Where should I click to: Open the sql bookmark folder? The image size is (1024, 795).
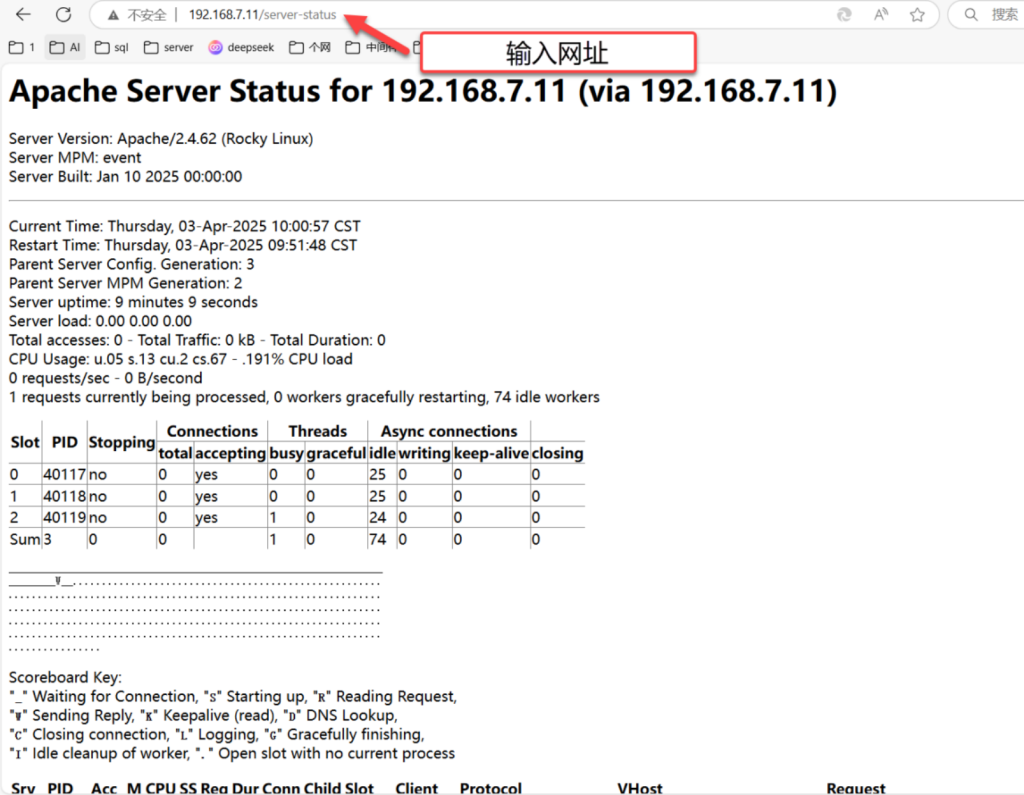pyautogui.click(x=111, y=47)
